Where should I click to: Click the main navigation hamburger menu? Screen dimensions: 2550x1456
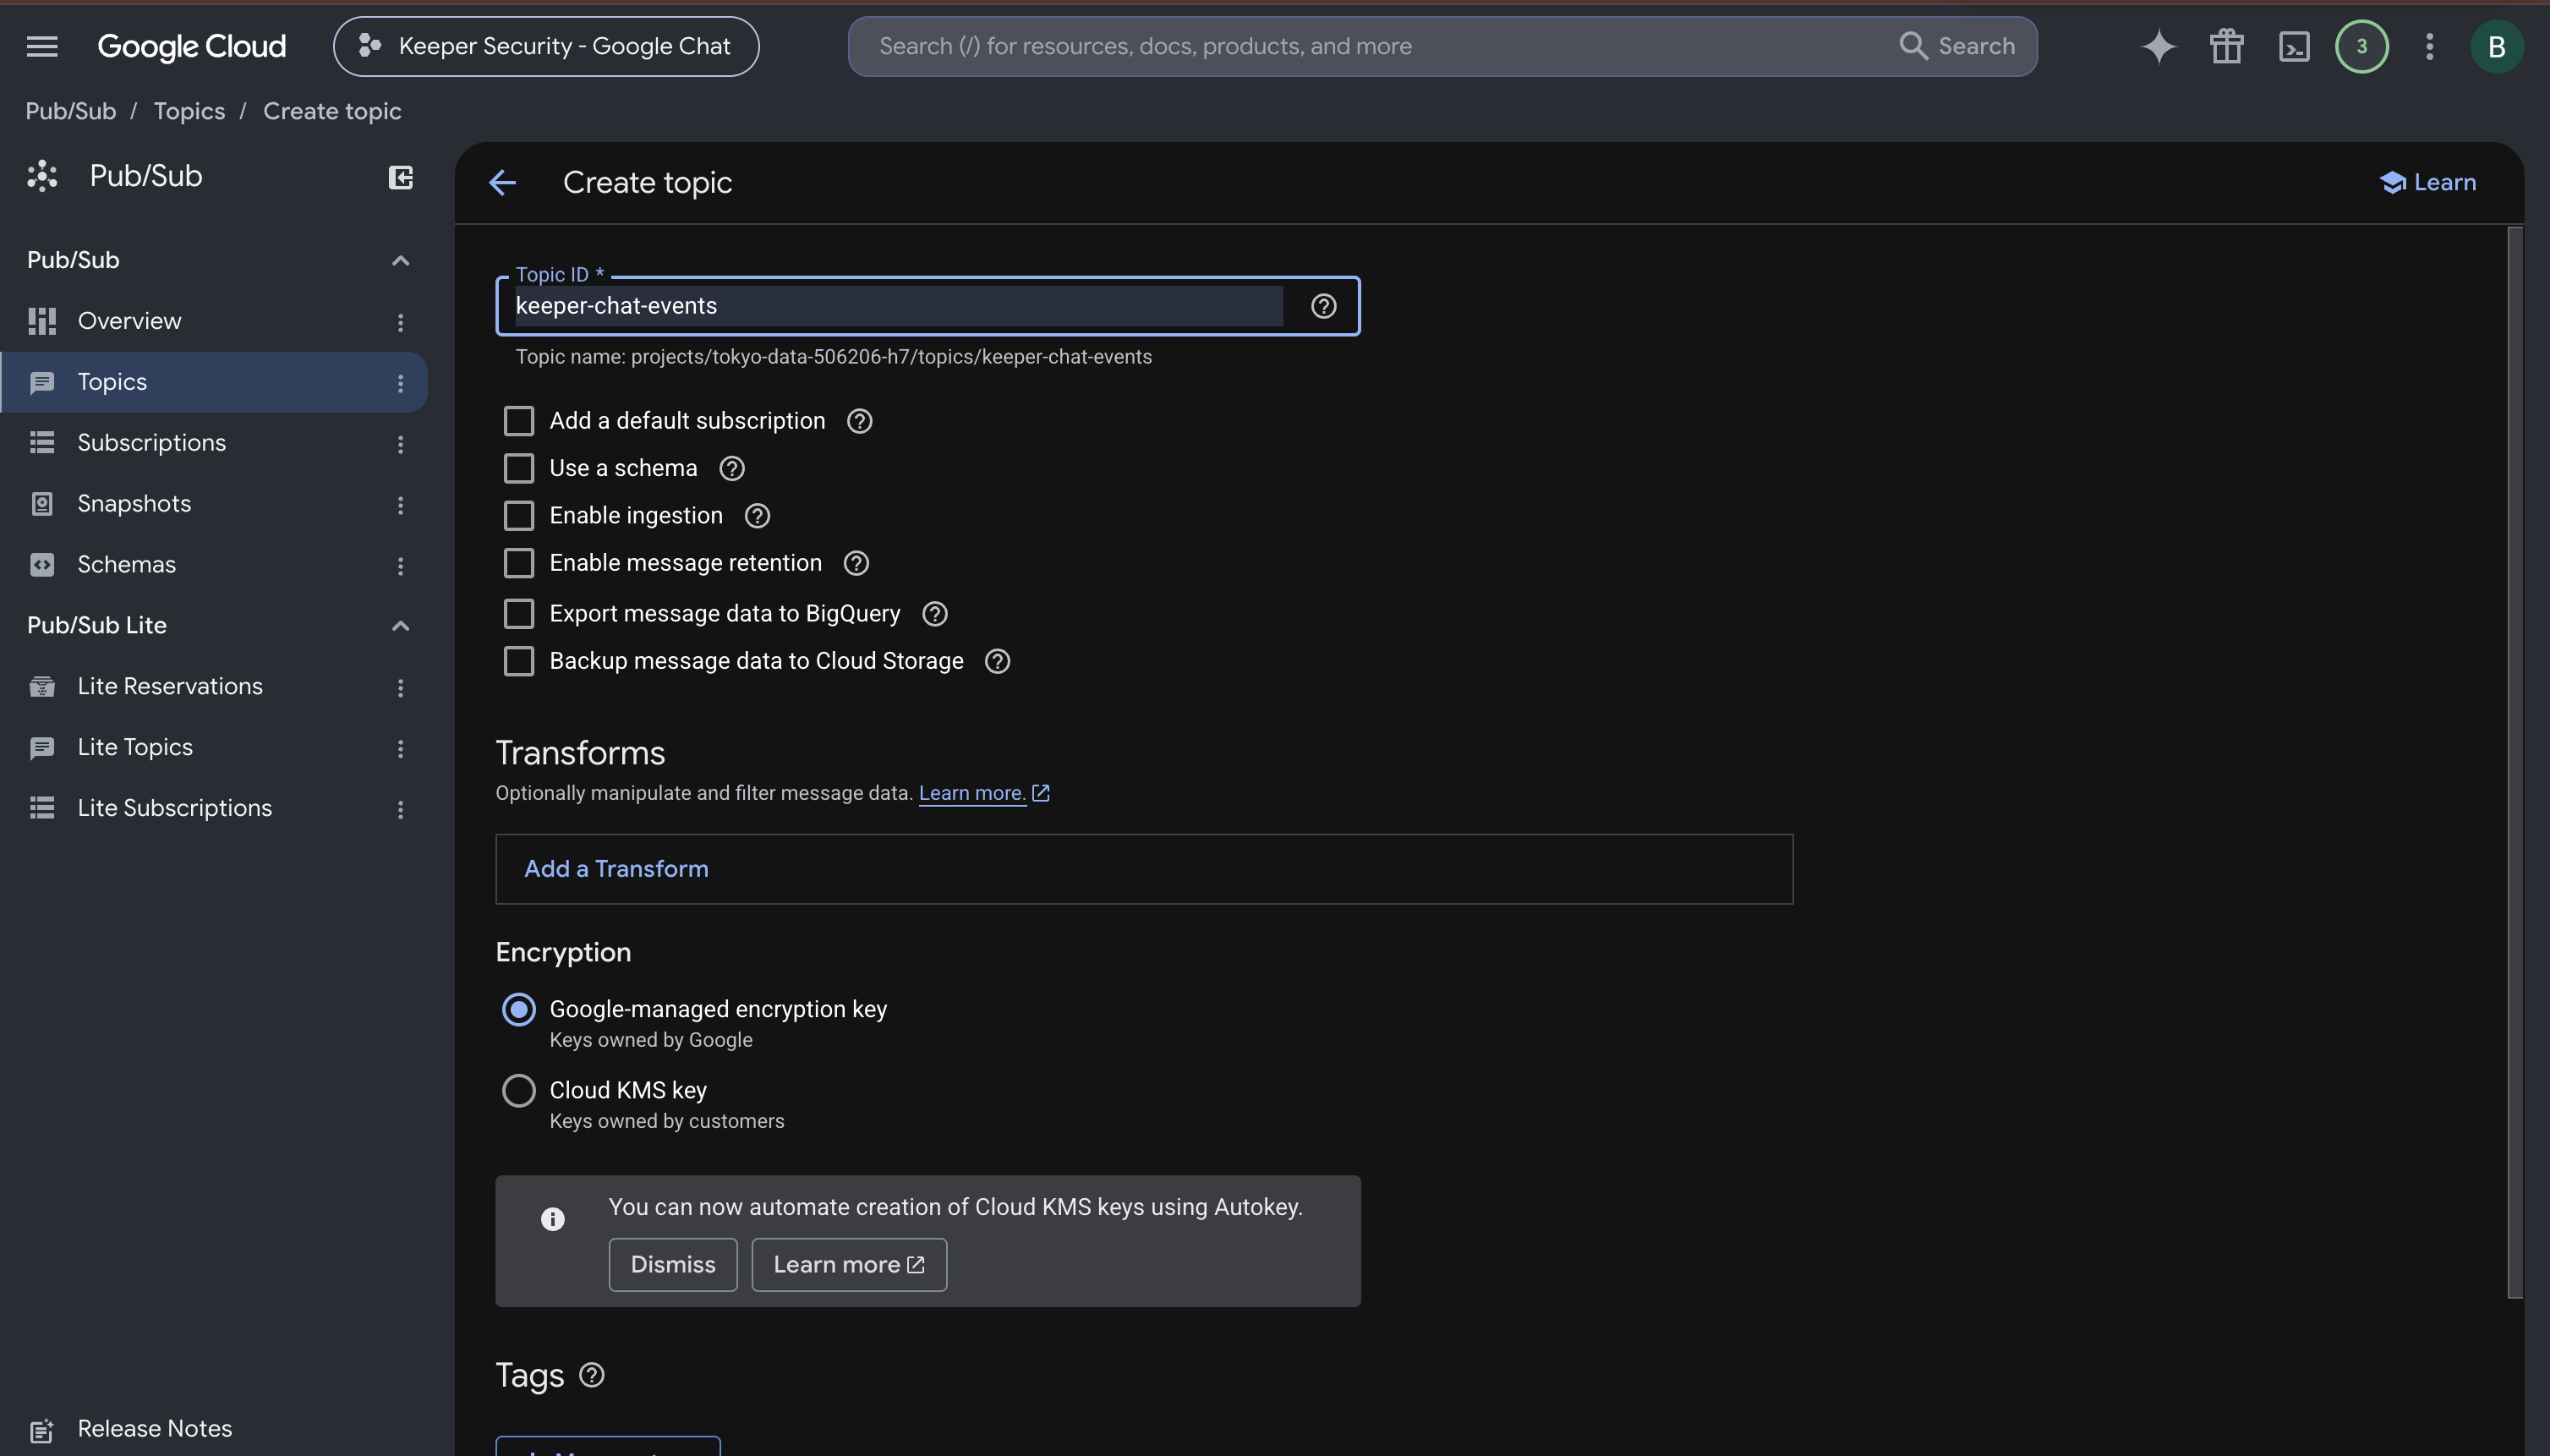pyautogui.click(x=42, y=46)
